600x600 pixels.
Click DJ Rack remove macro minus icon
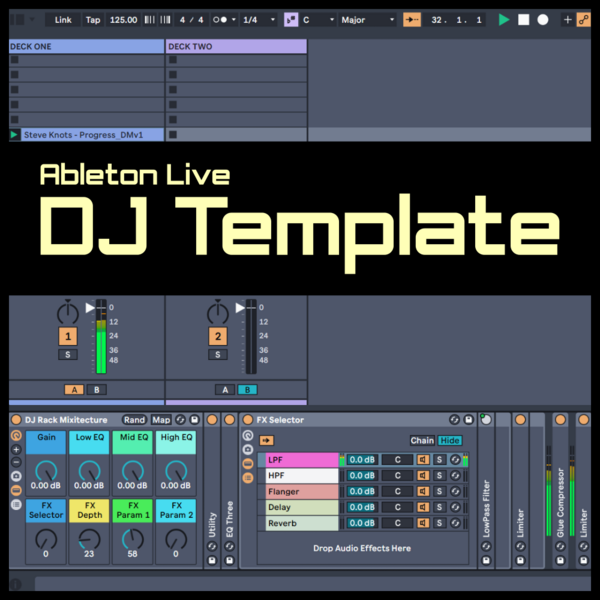coord(16,463)
